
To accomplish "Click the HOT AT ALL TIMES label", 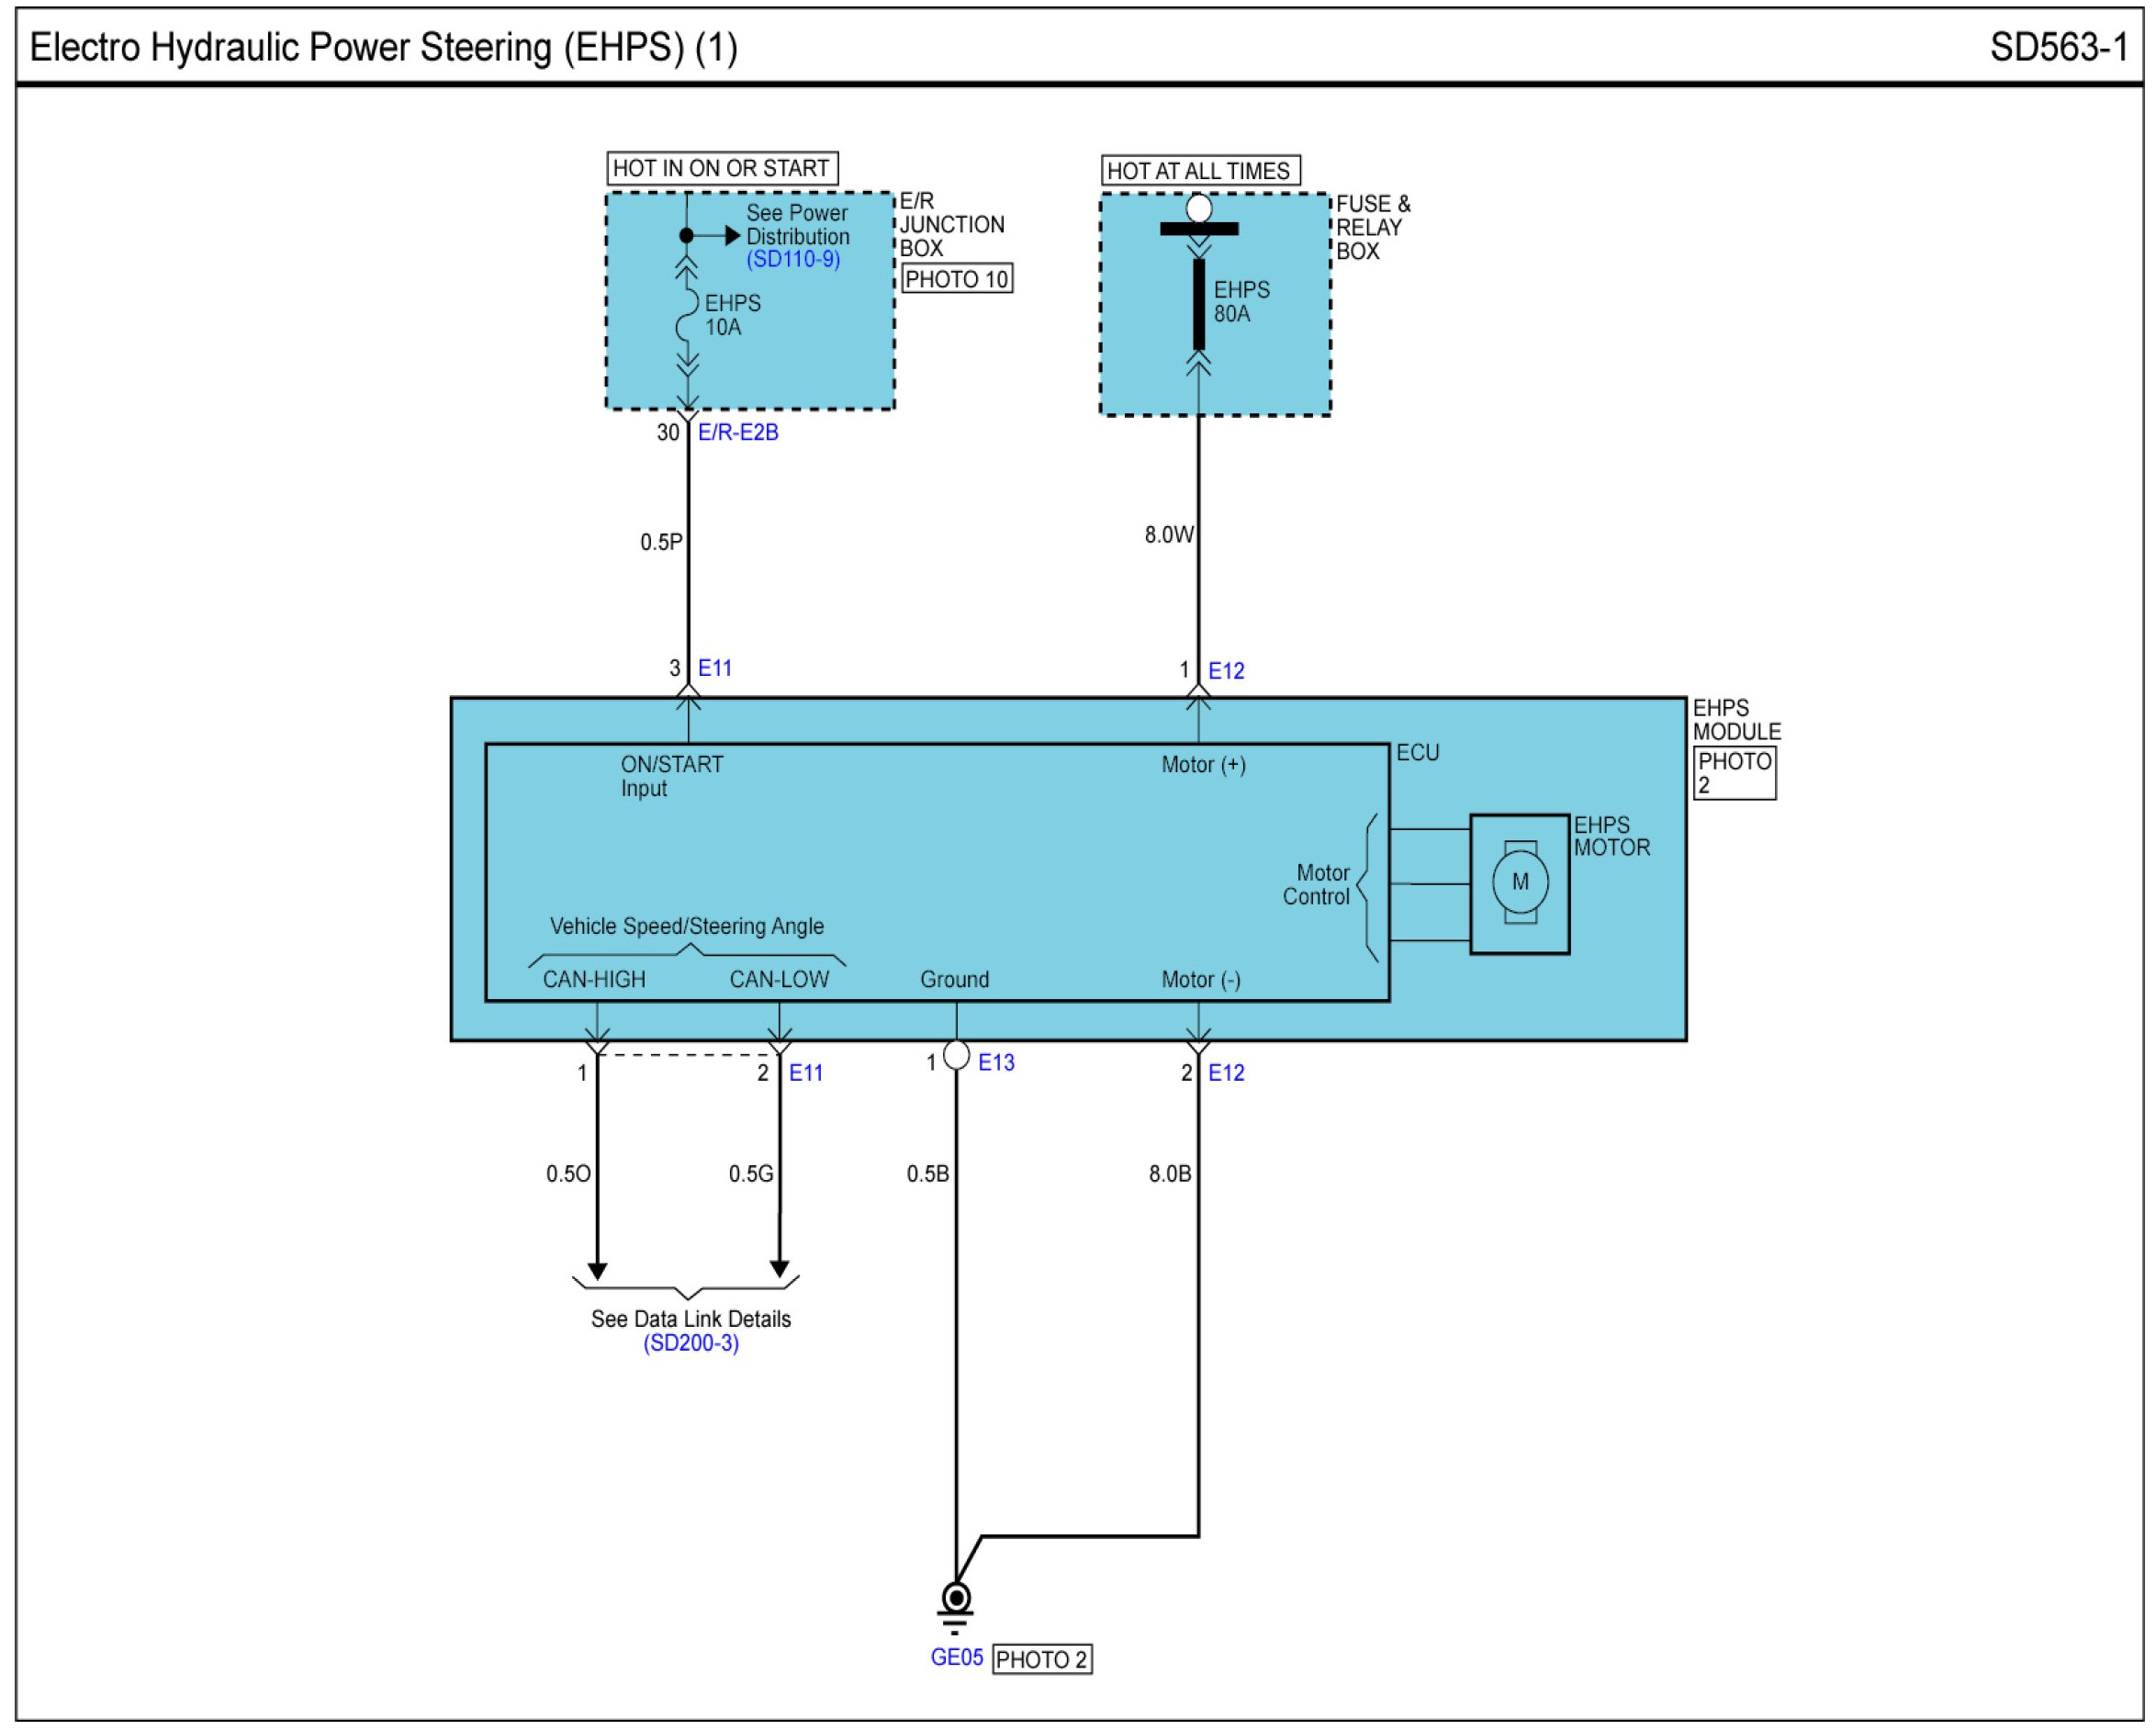I will 1199,171.
